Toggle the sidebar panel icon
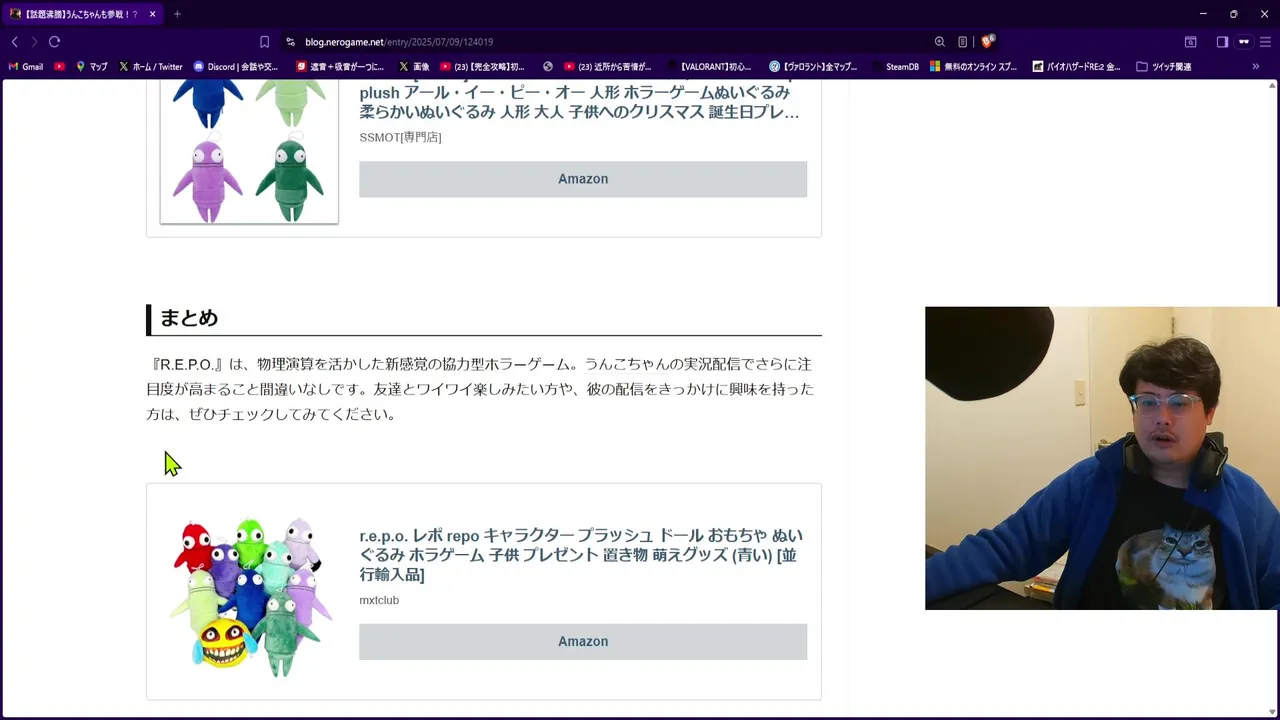Screen dimensions: 1280x720 coord(1222,42)
